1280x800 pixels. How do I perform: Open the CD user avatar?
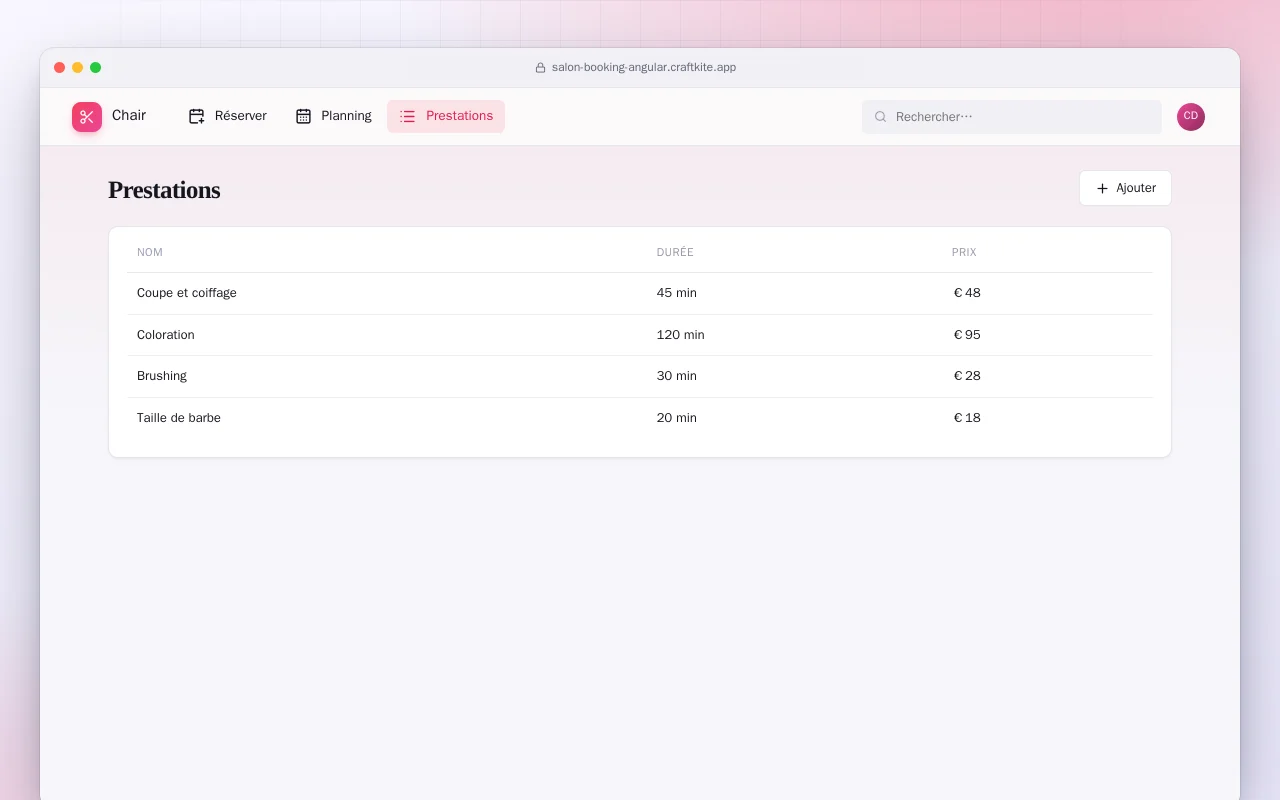(1191, 117)
